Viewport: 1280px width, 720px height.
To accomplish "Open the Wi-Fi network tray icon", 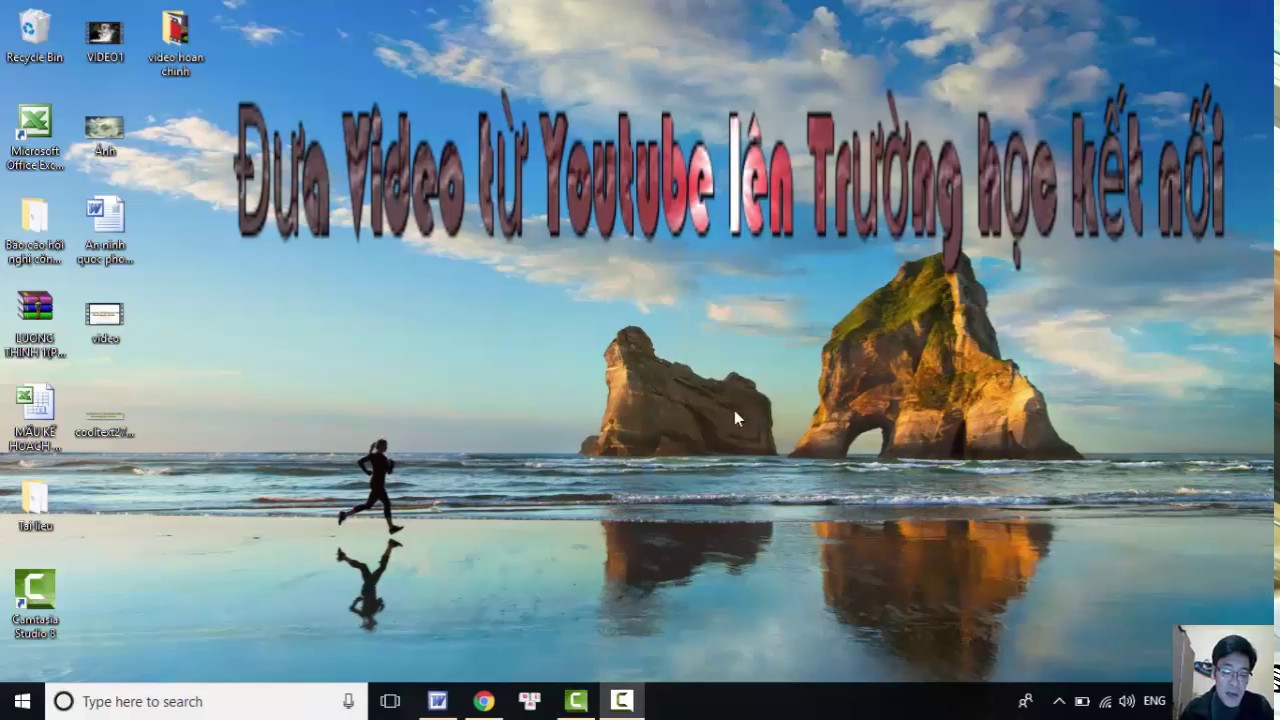I will (x=1105, y=701).
